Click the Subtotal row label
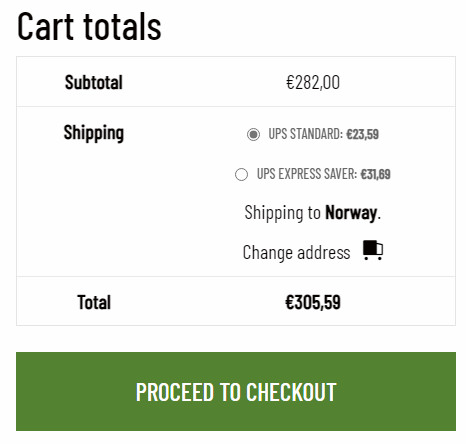The image size is (466, 444). click(x=94, y=82)
